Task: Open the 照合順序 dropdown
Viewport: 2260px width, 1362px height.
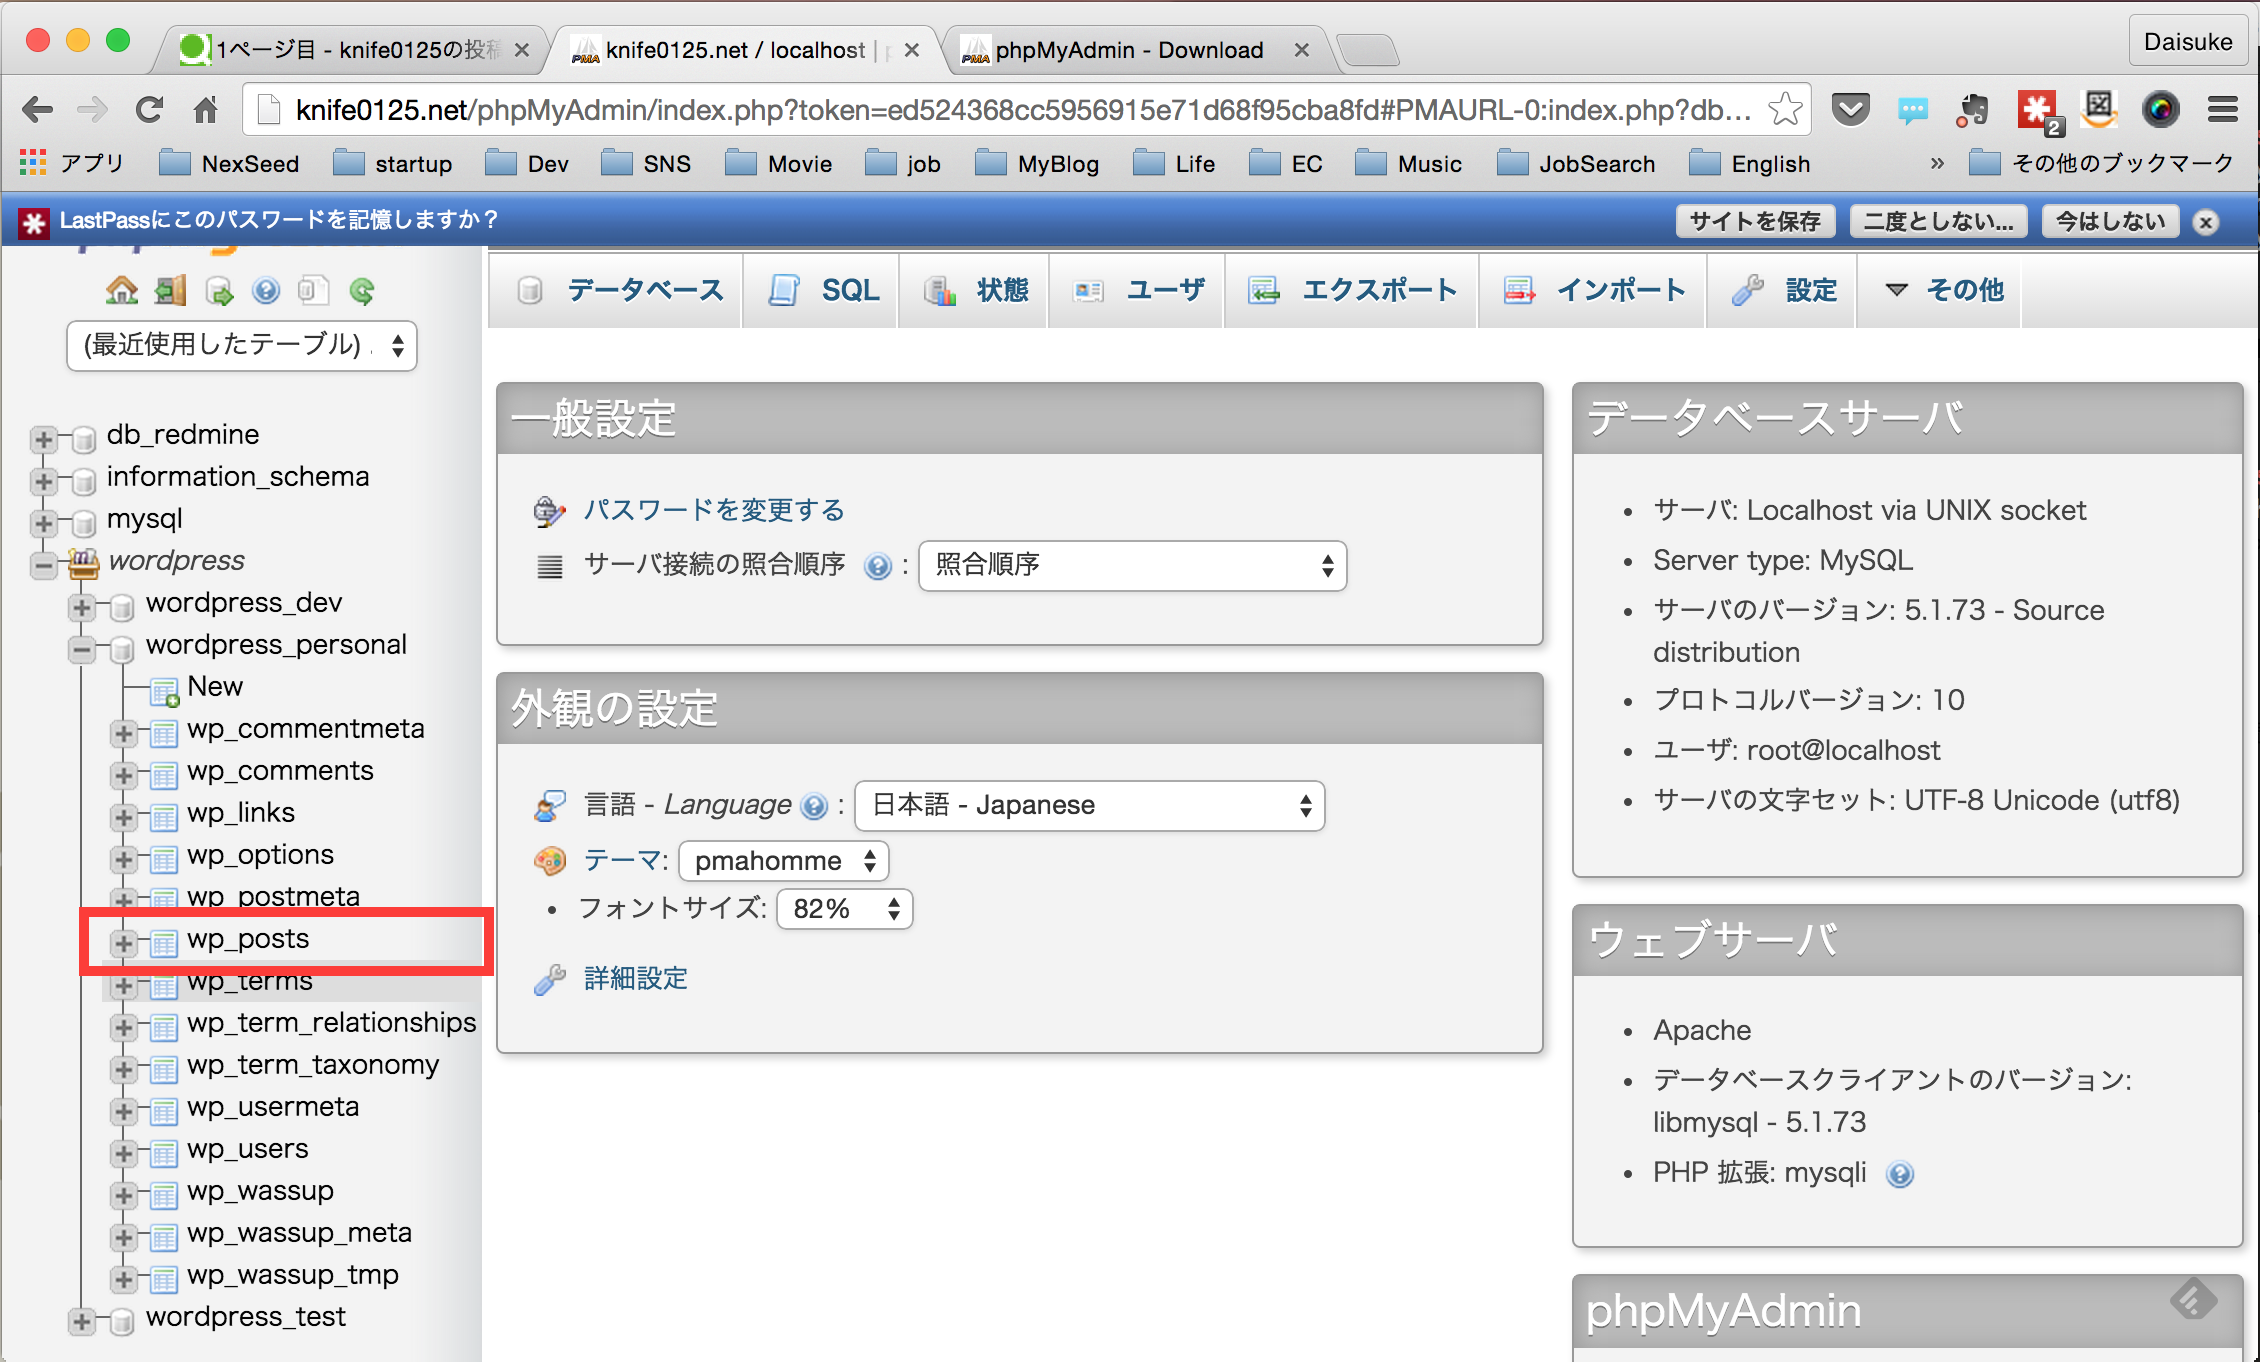Action: (x=1131, y=565)
